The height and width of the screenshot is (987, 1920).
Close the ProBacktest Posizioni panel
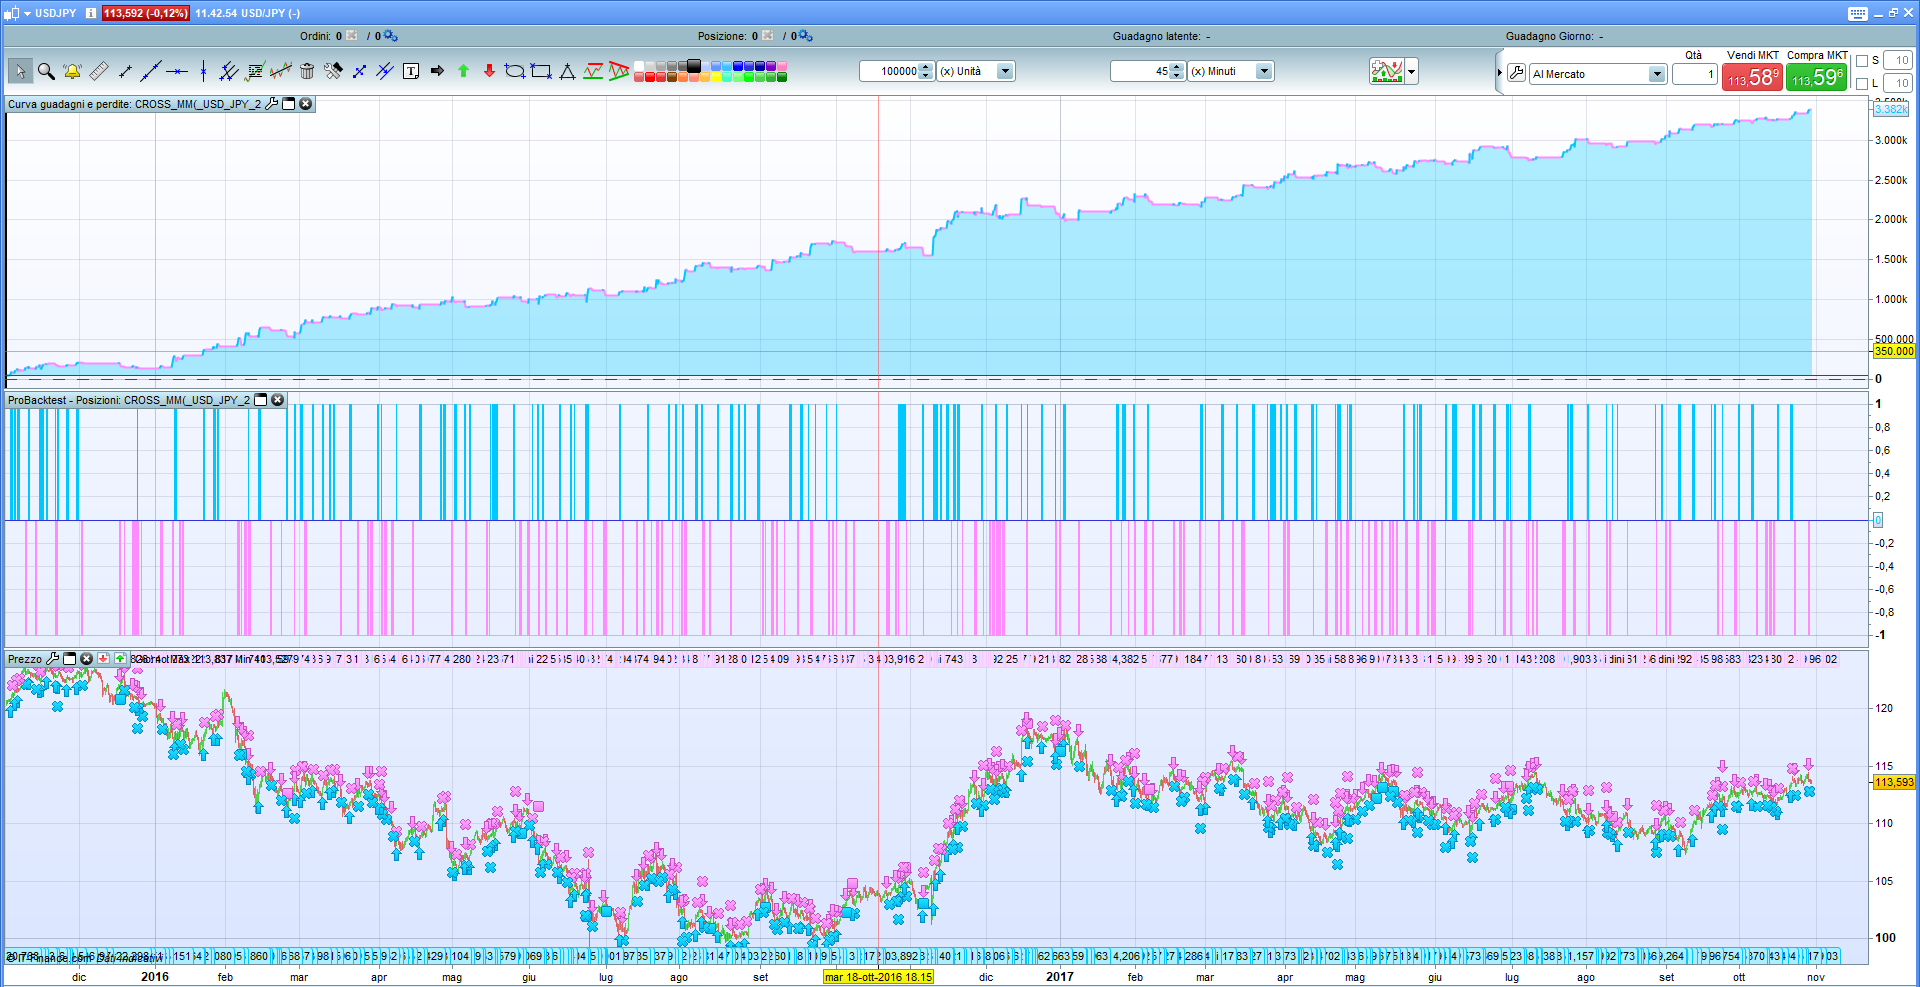click(278, 400)
